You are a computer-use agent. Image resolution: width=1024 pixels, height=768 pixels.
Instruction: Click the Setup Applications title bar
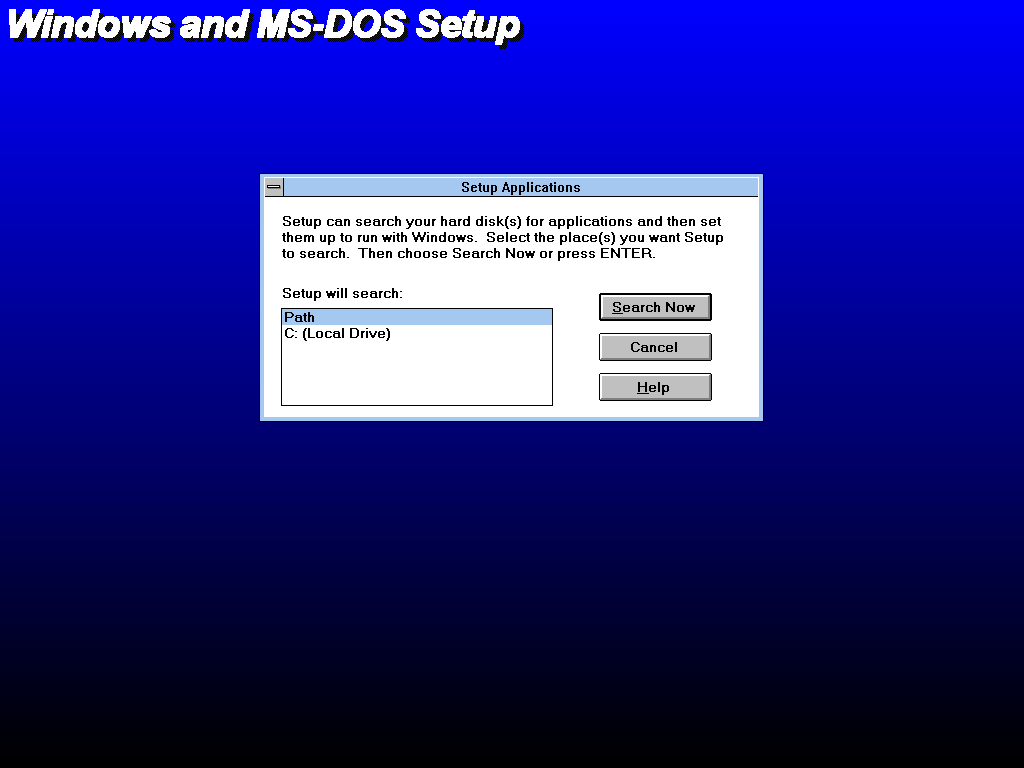pyautogui.click(x=520, y=187)
